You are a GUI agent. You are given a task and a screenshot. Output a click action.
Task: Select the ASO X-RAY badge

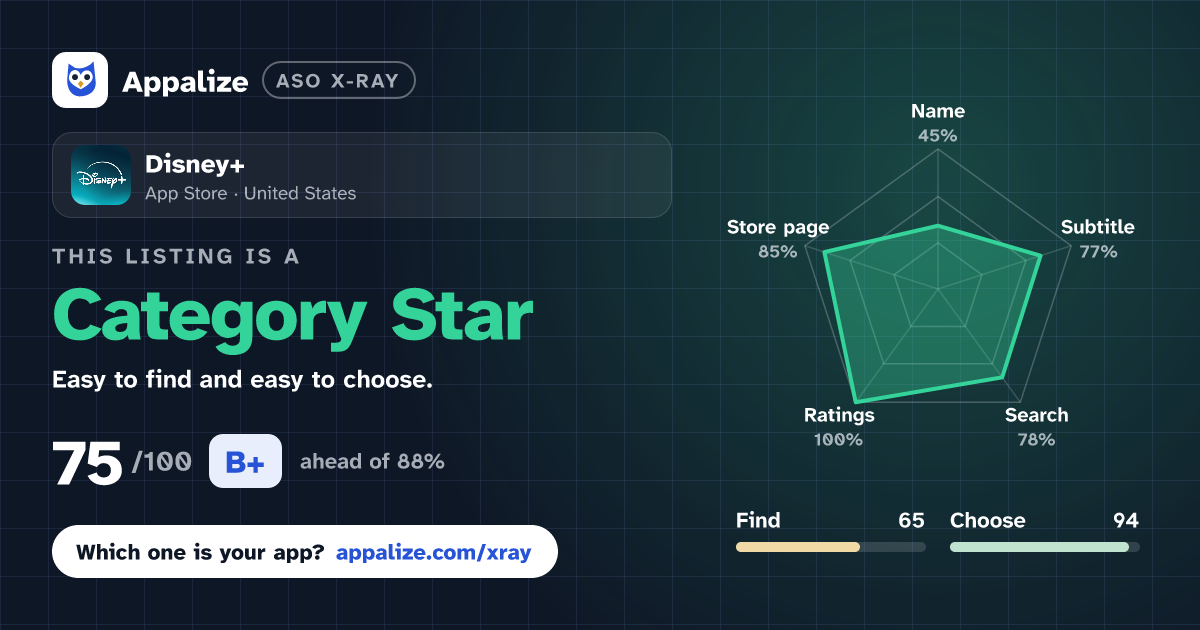[338, 81]
